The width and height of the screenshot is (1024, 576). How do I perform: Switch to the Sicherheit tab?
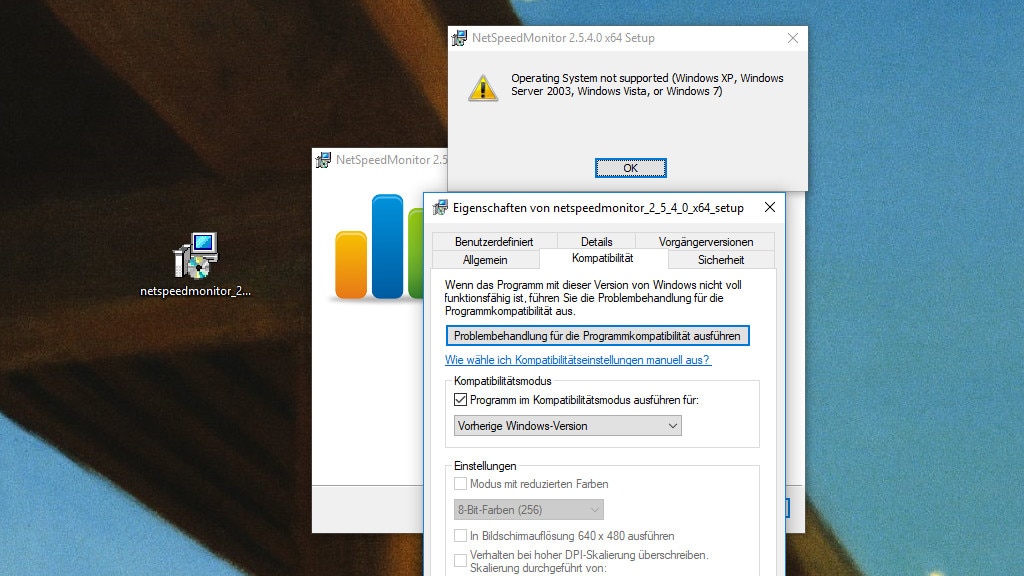(720, 259)
